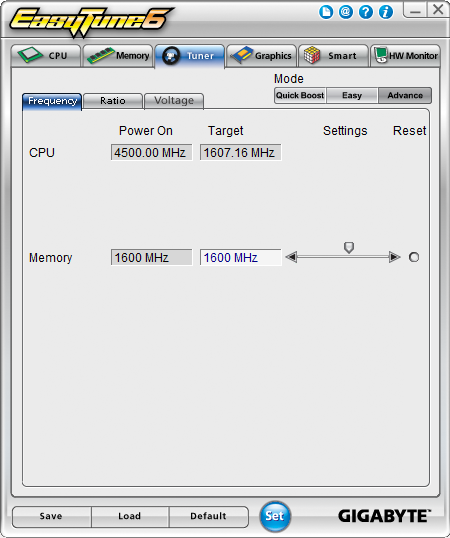The width and height of the screenshot is (450, 538).
Task: Open the CPU tab
Action: tap(46, 56)
